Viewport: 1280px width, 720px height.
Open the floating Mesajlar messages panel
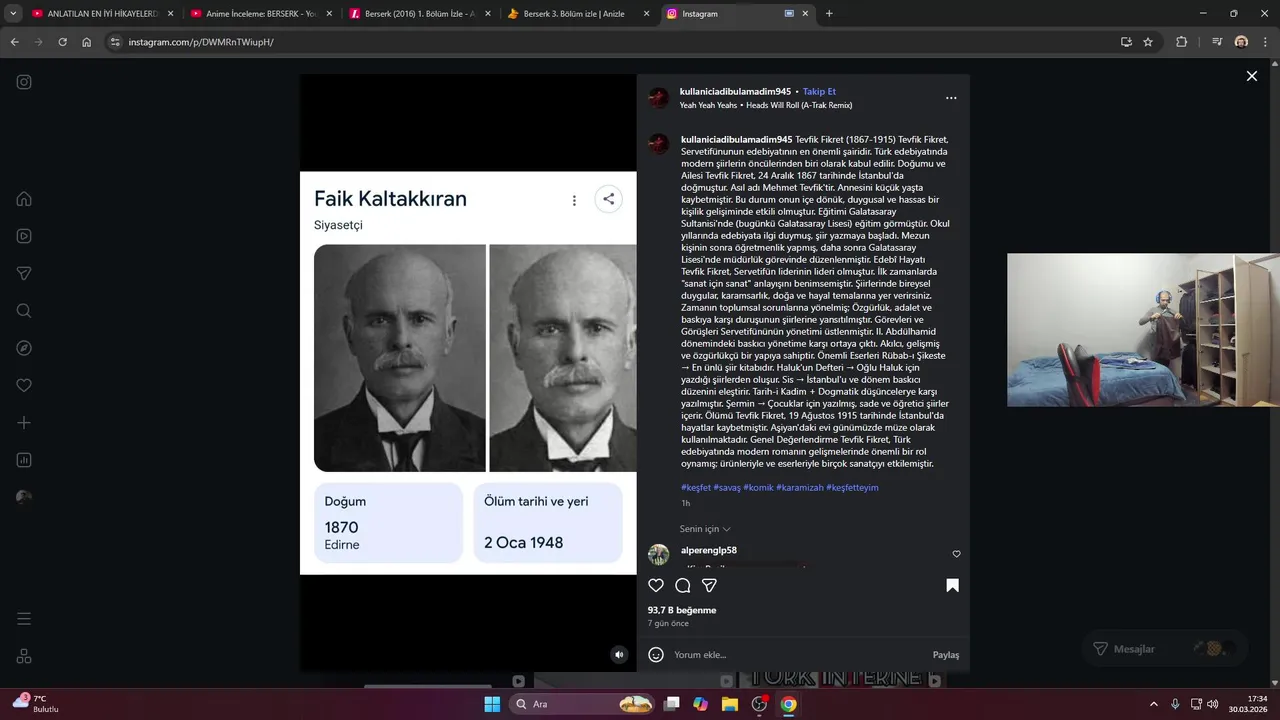coord(1167,649)
